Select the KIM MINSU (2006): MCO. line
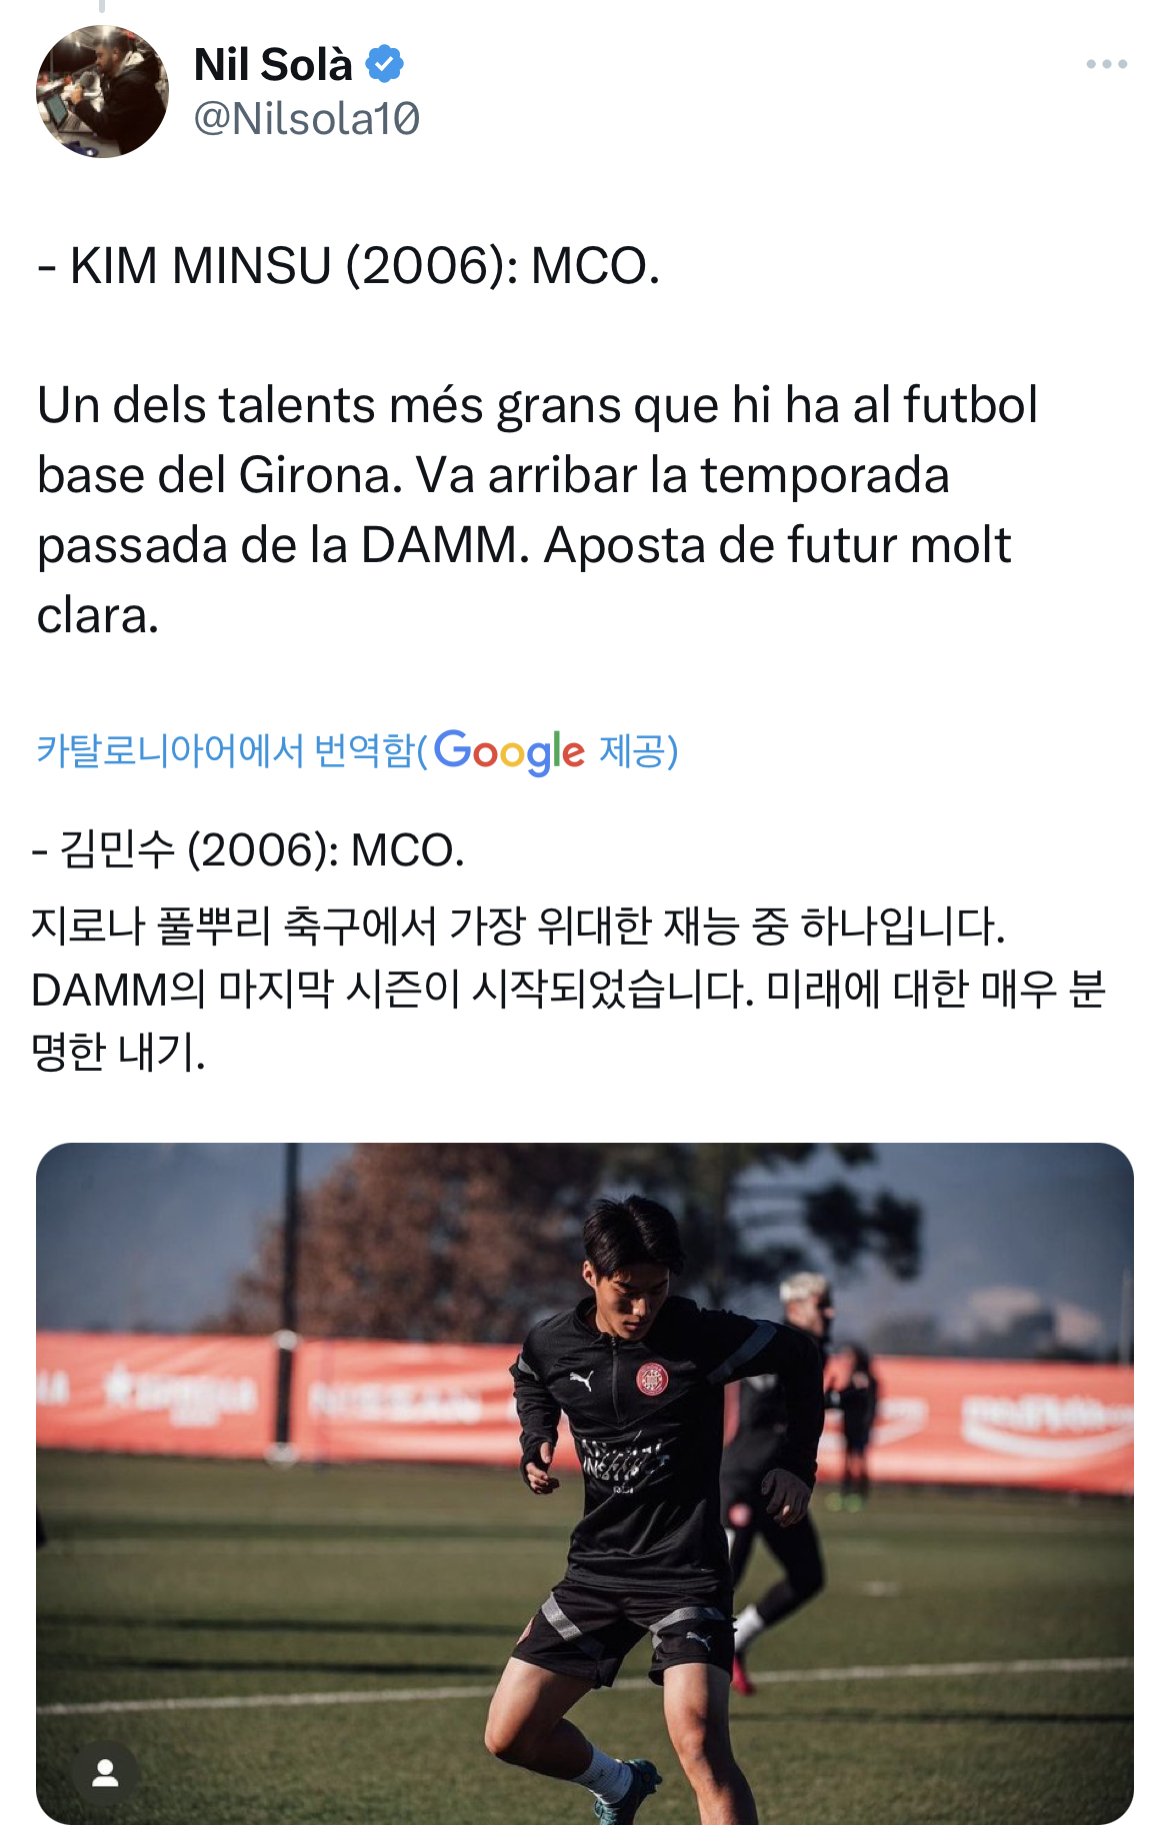This screenshot has width=1170, height=1844. [348, 266]
